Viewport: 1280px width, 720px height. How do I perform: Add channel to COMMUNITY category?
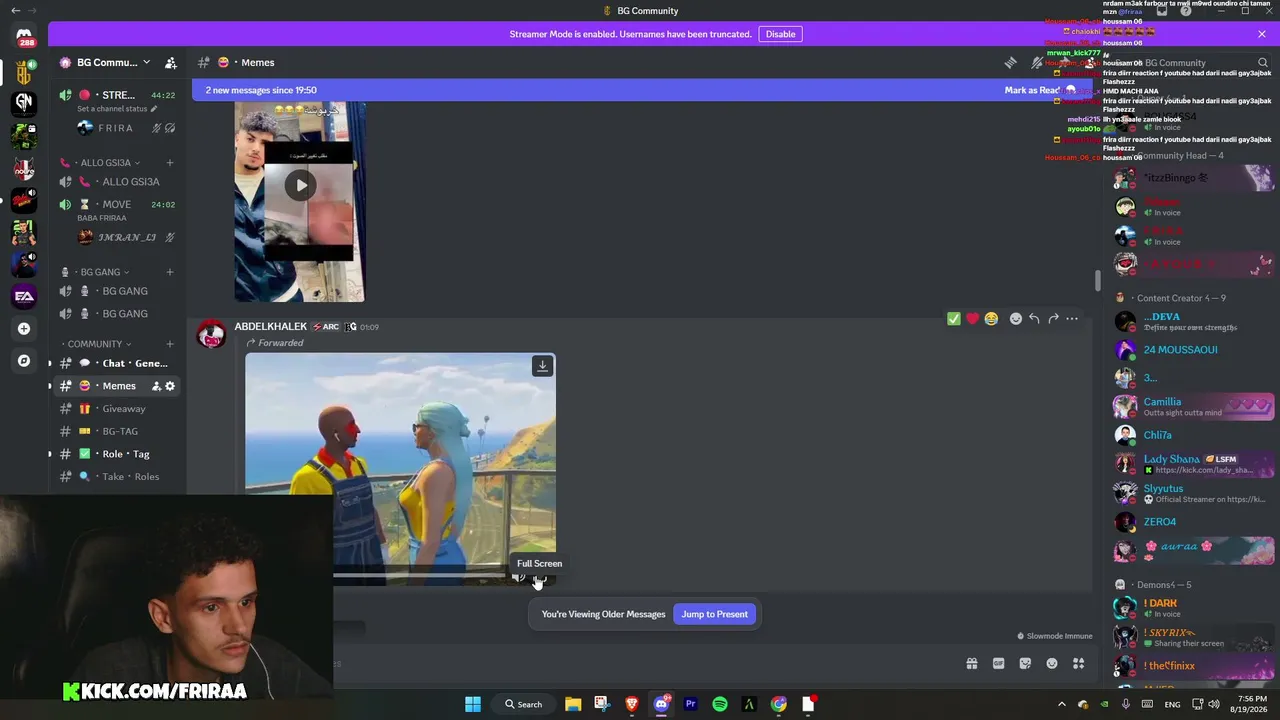(170, 344)
